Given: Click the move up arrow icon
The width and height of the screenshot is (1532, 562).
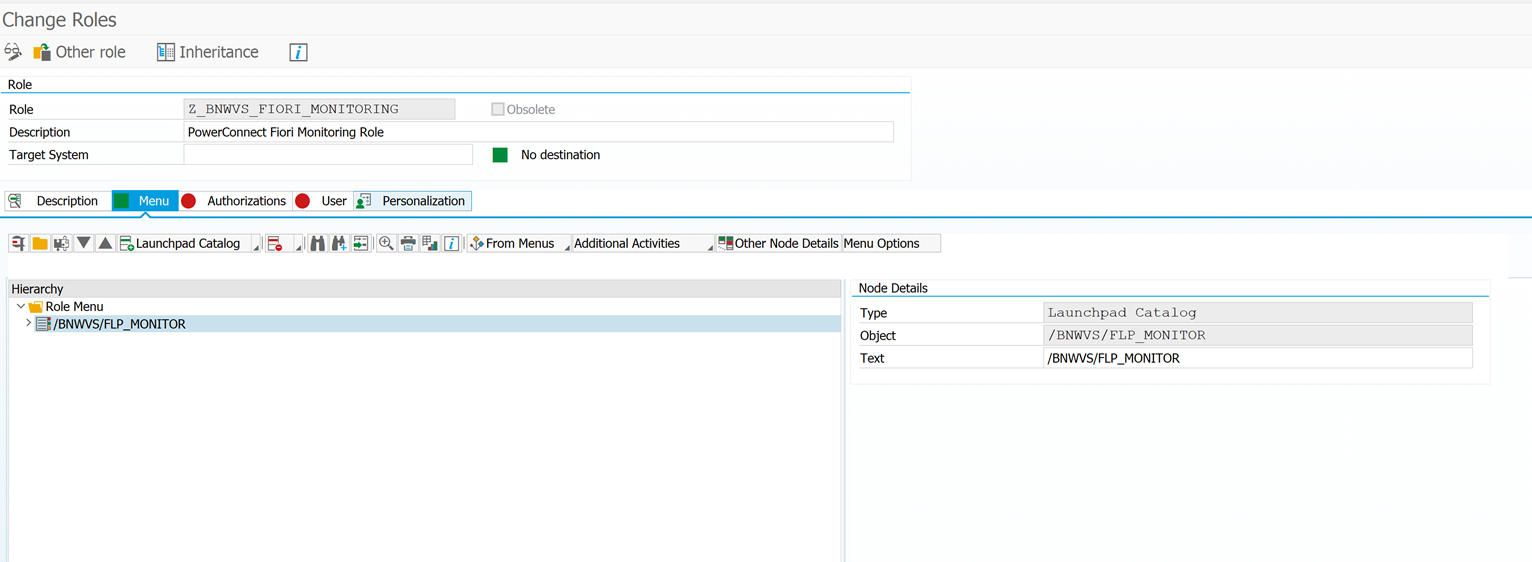Looking at the screenshot, I should pyautogui.click(x=105, y=244).
